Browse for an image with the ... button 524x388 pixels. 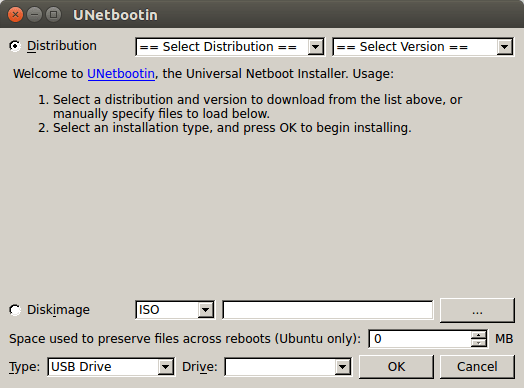click(x=477, y=310)
